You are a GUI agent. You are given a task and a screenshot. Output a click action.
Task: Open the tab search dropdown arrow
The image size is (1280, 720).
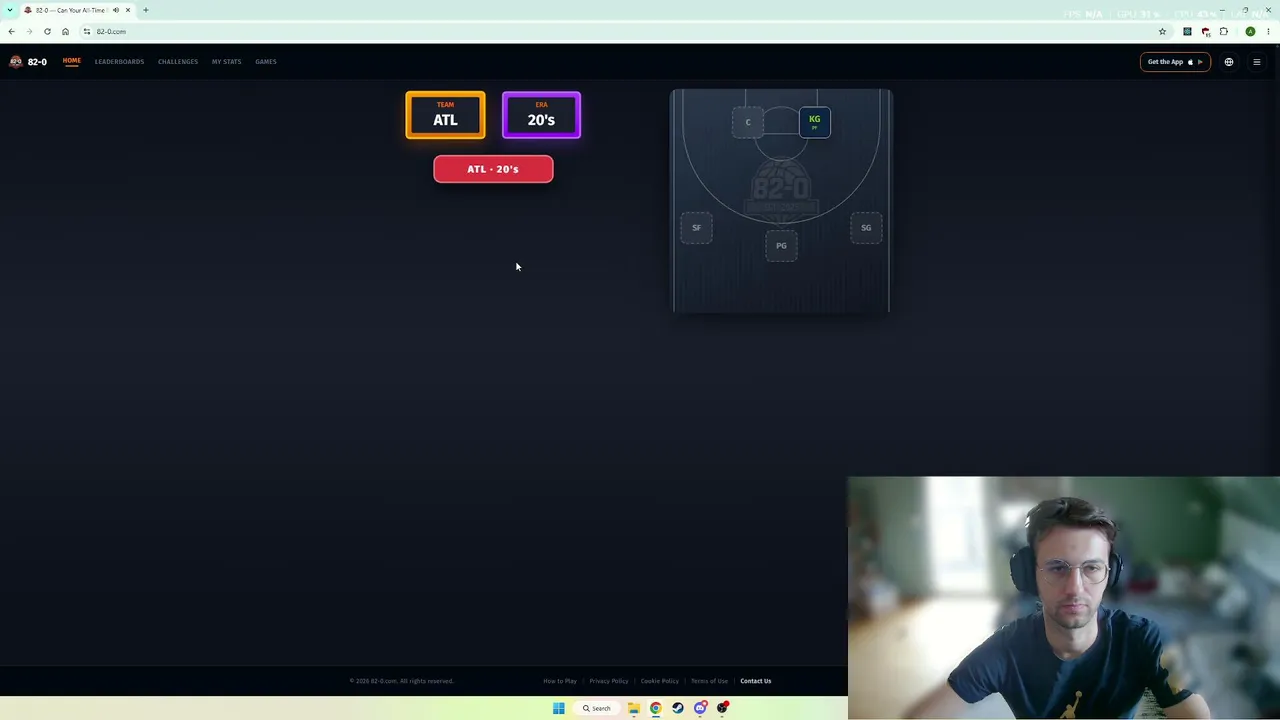[10, 10]
